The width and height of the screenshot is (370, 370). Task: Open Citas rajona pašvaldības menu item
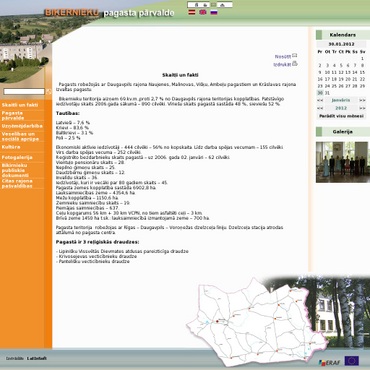point(17,184)
